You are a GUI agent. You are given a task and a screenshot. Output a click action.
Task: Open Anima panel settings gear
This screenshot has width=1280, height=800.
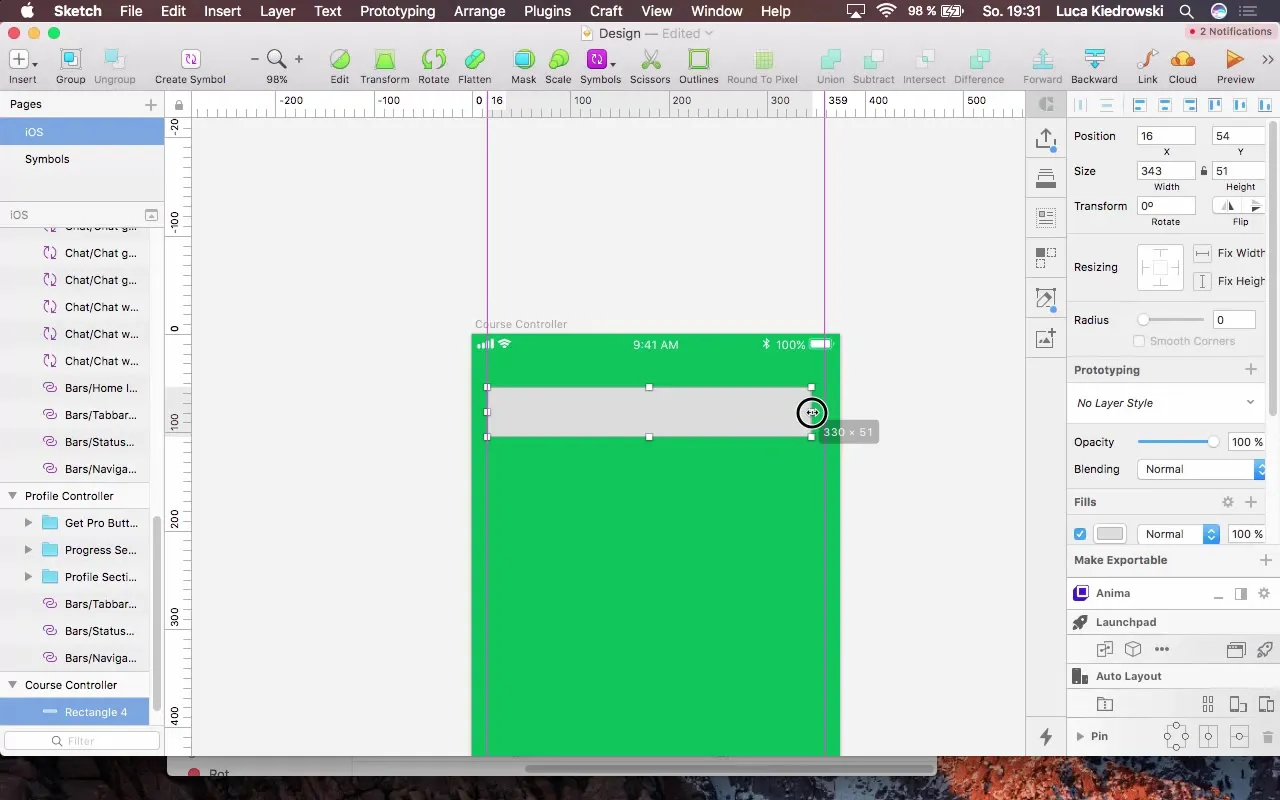tap(1264, 594)
